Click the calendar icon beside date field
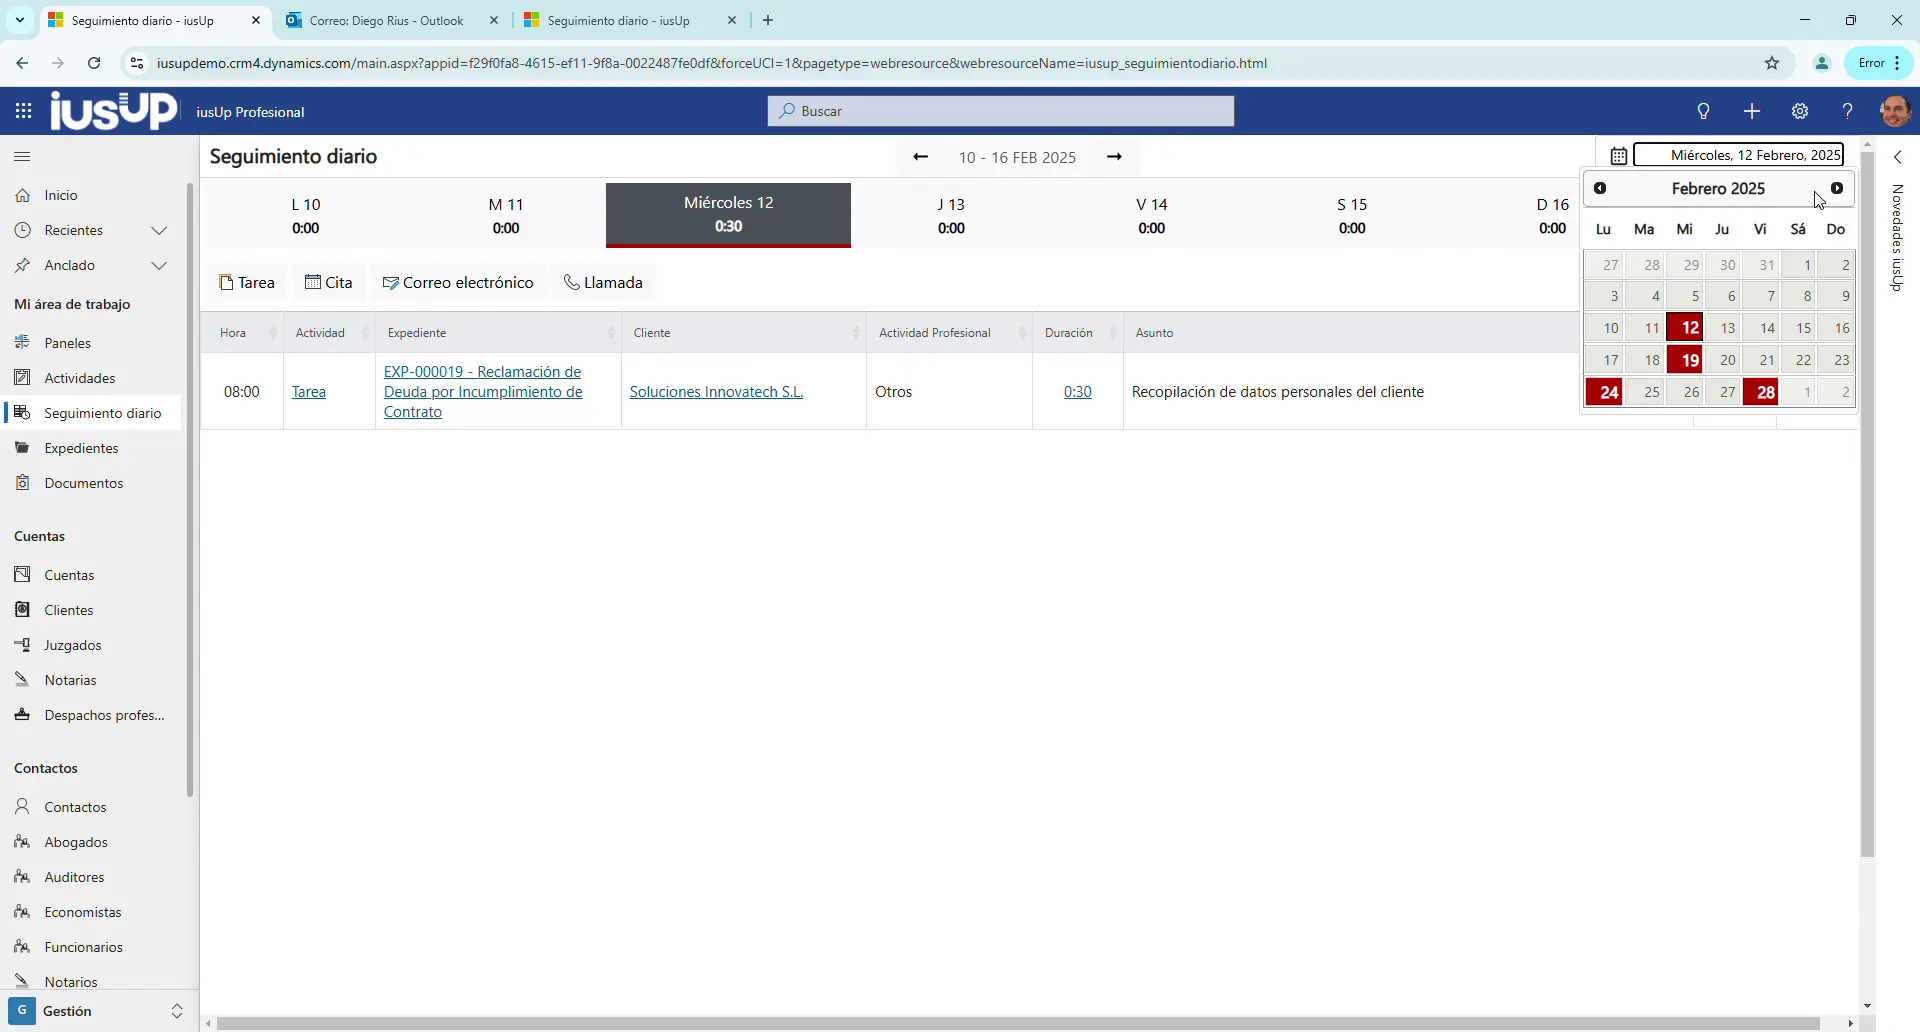This screenshot has height=1032, width=1920. pos(1618,155)
